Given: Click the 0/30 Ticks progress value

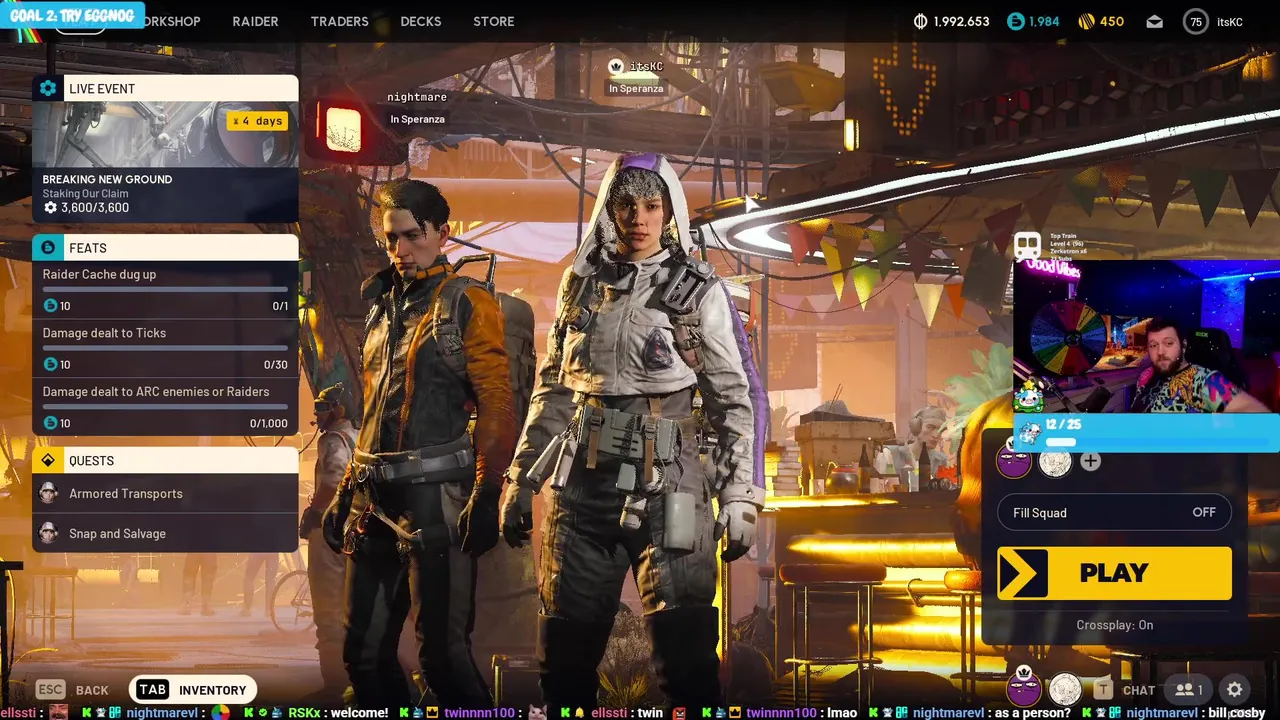Looking at the screenshot, I should pyautogui.click(x=276, y=365).
